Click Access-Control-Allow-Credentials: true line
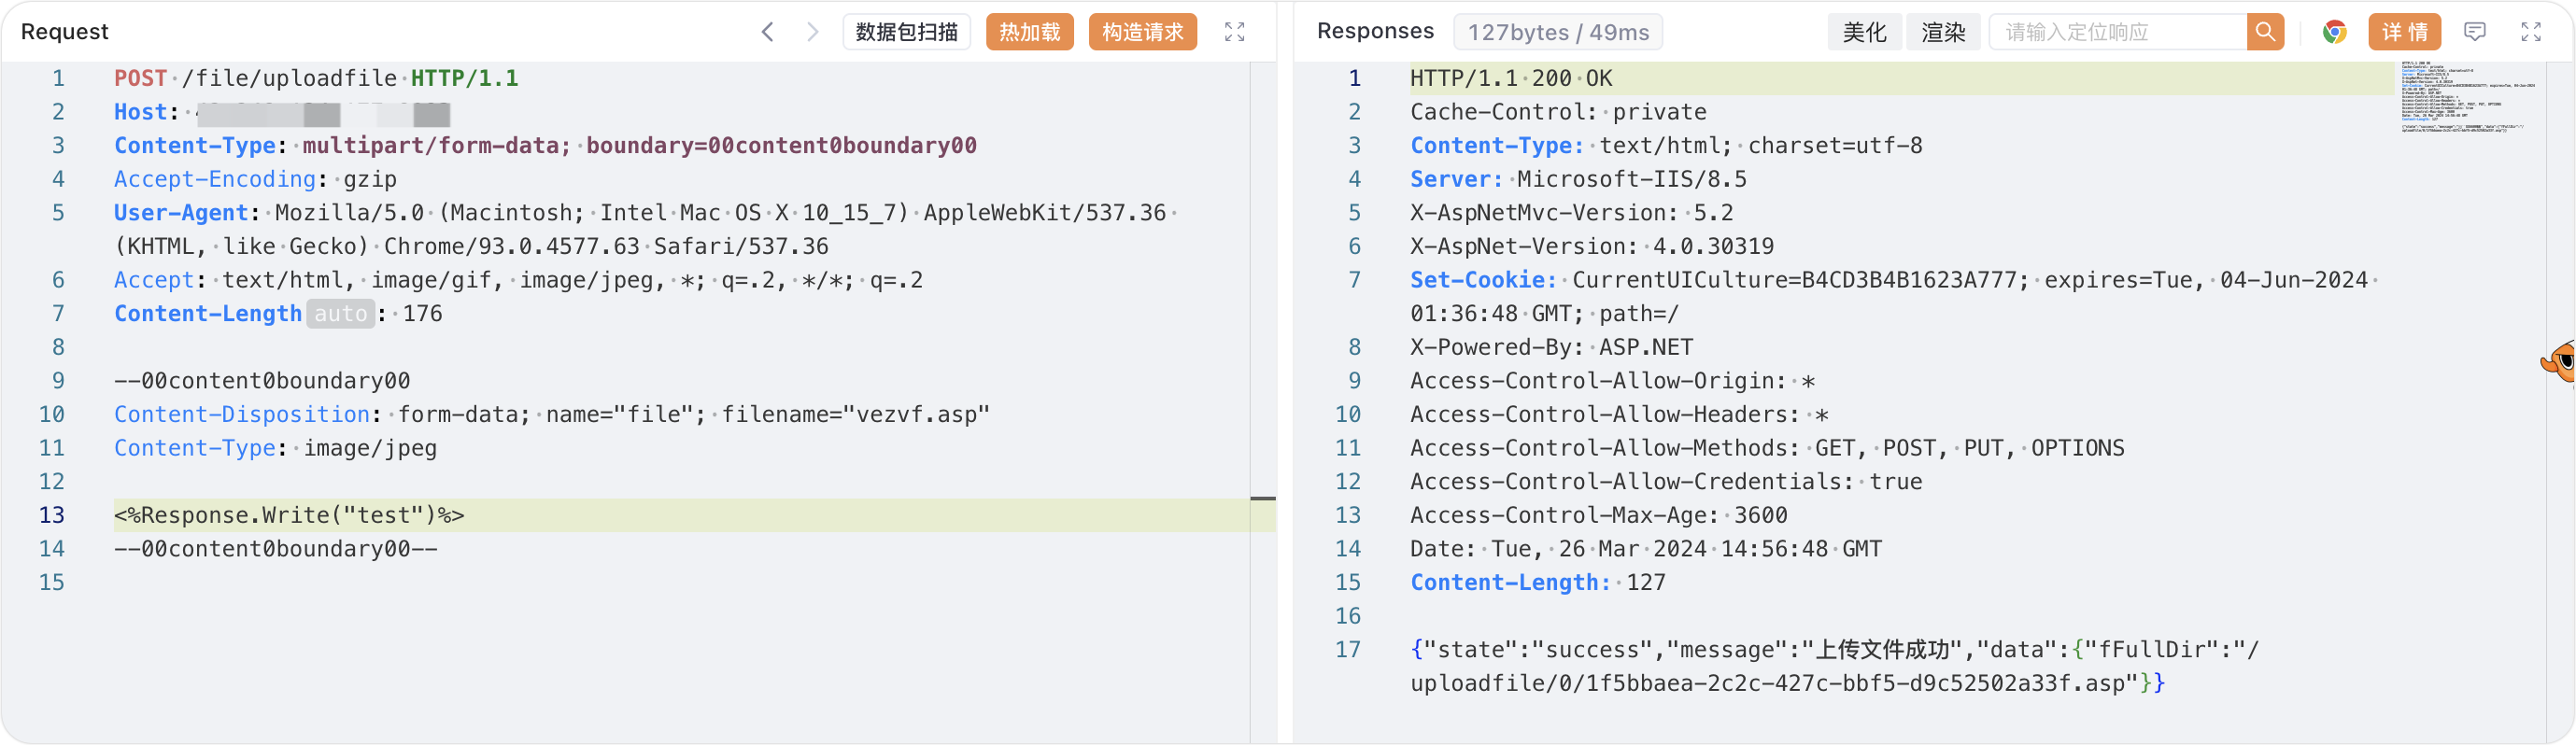The image size is (2576, 745). click(x=1666, y=482)
